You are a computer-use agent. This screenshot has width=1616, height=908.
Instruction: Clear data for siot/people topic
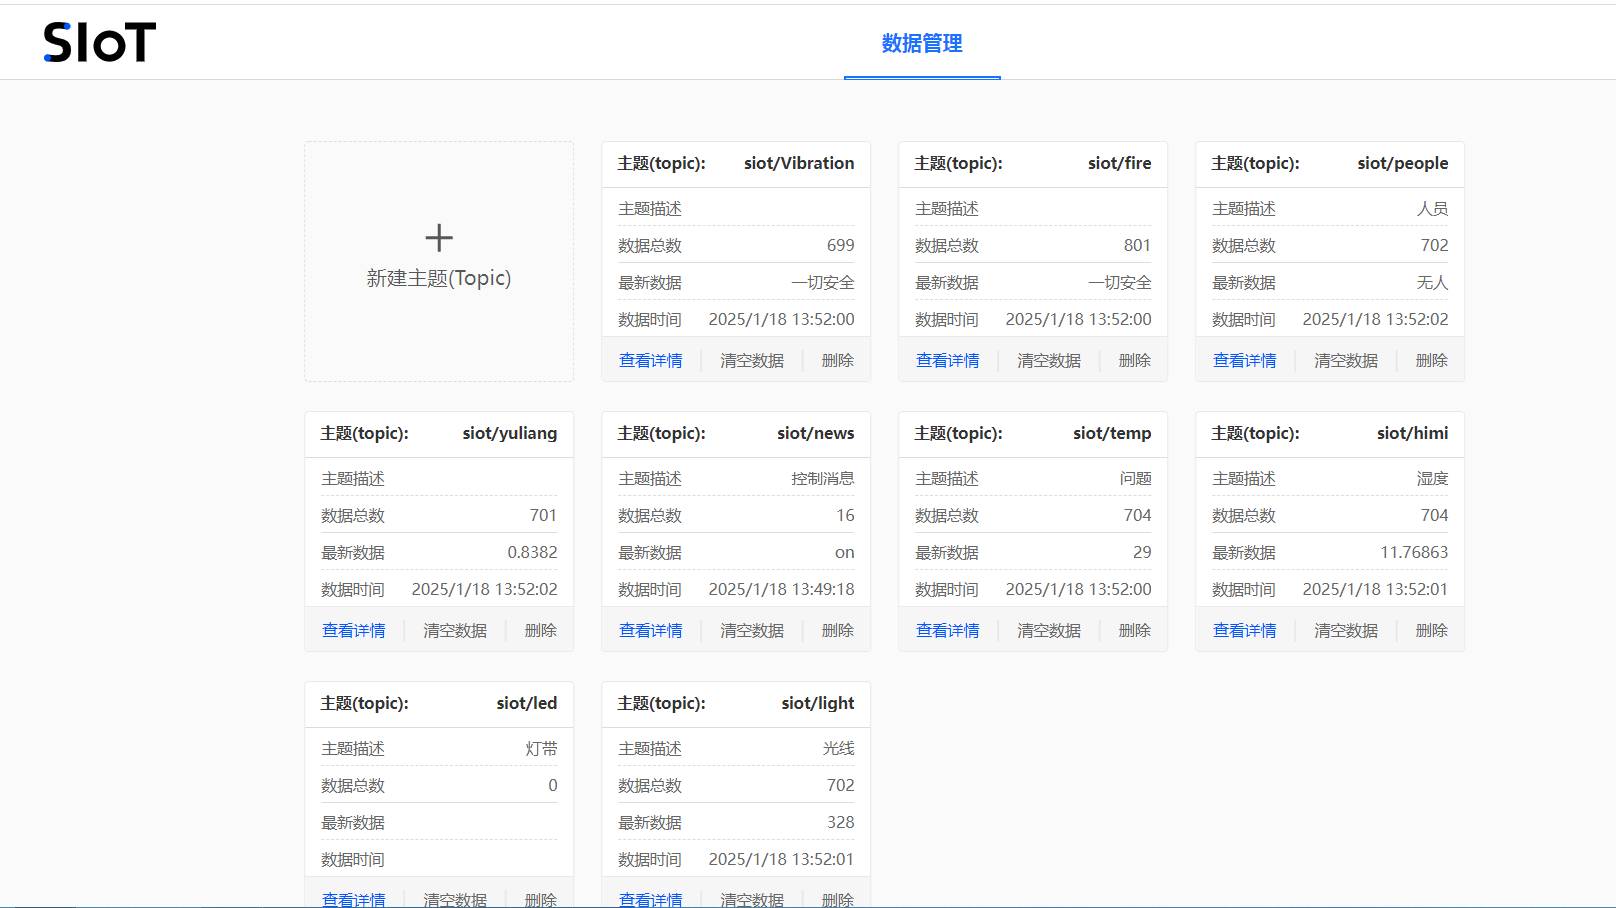coord(1346,360)
